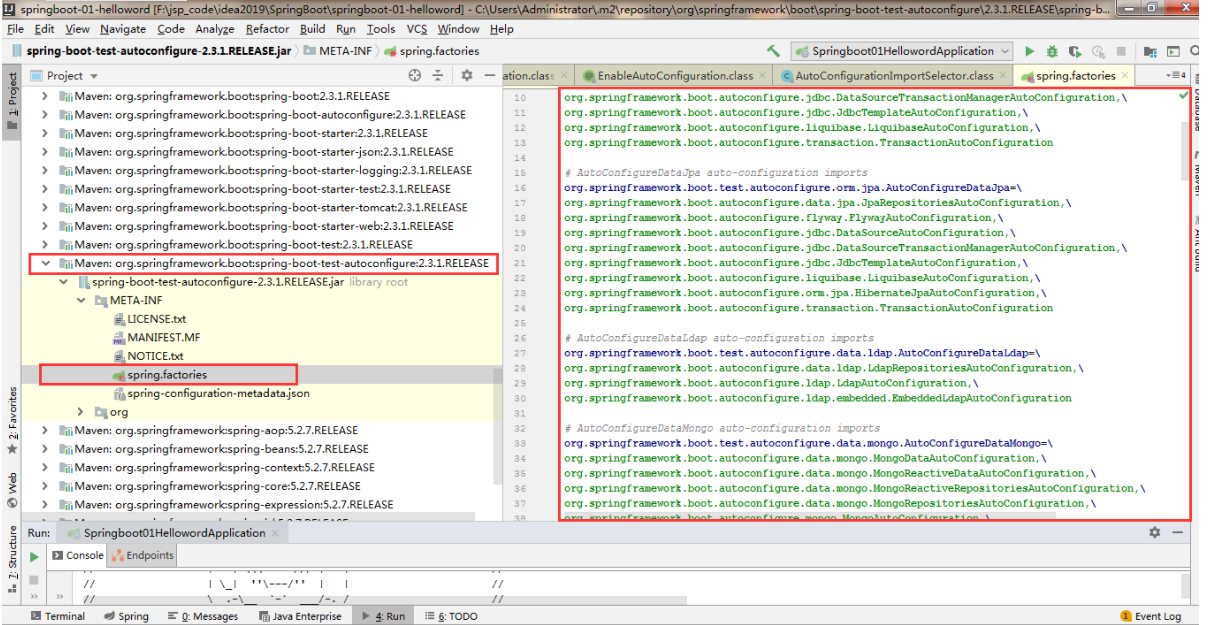Open the Refactor menu
Screen dimensions: 1221x625
point(267,29)
